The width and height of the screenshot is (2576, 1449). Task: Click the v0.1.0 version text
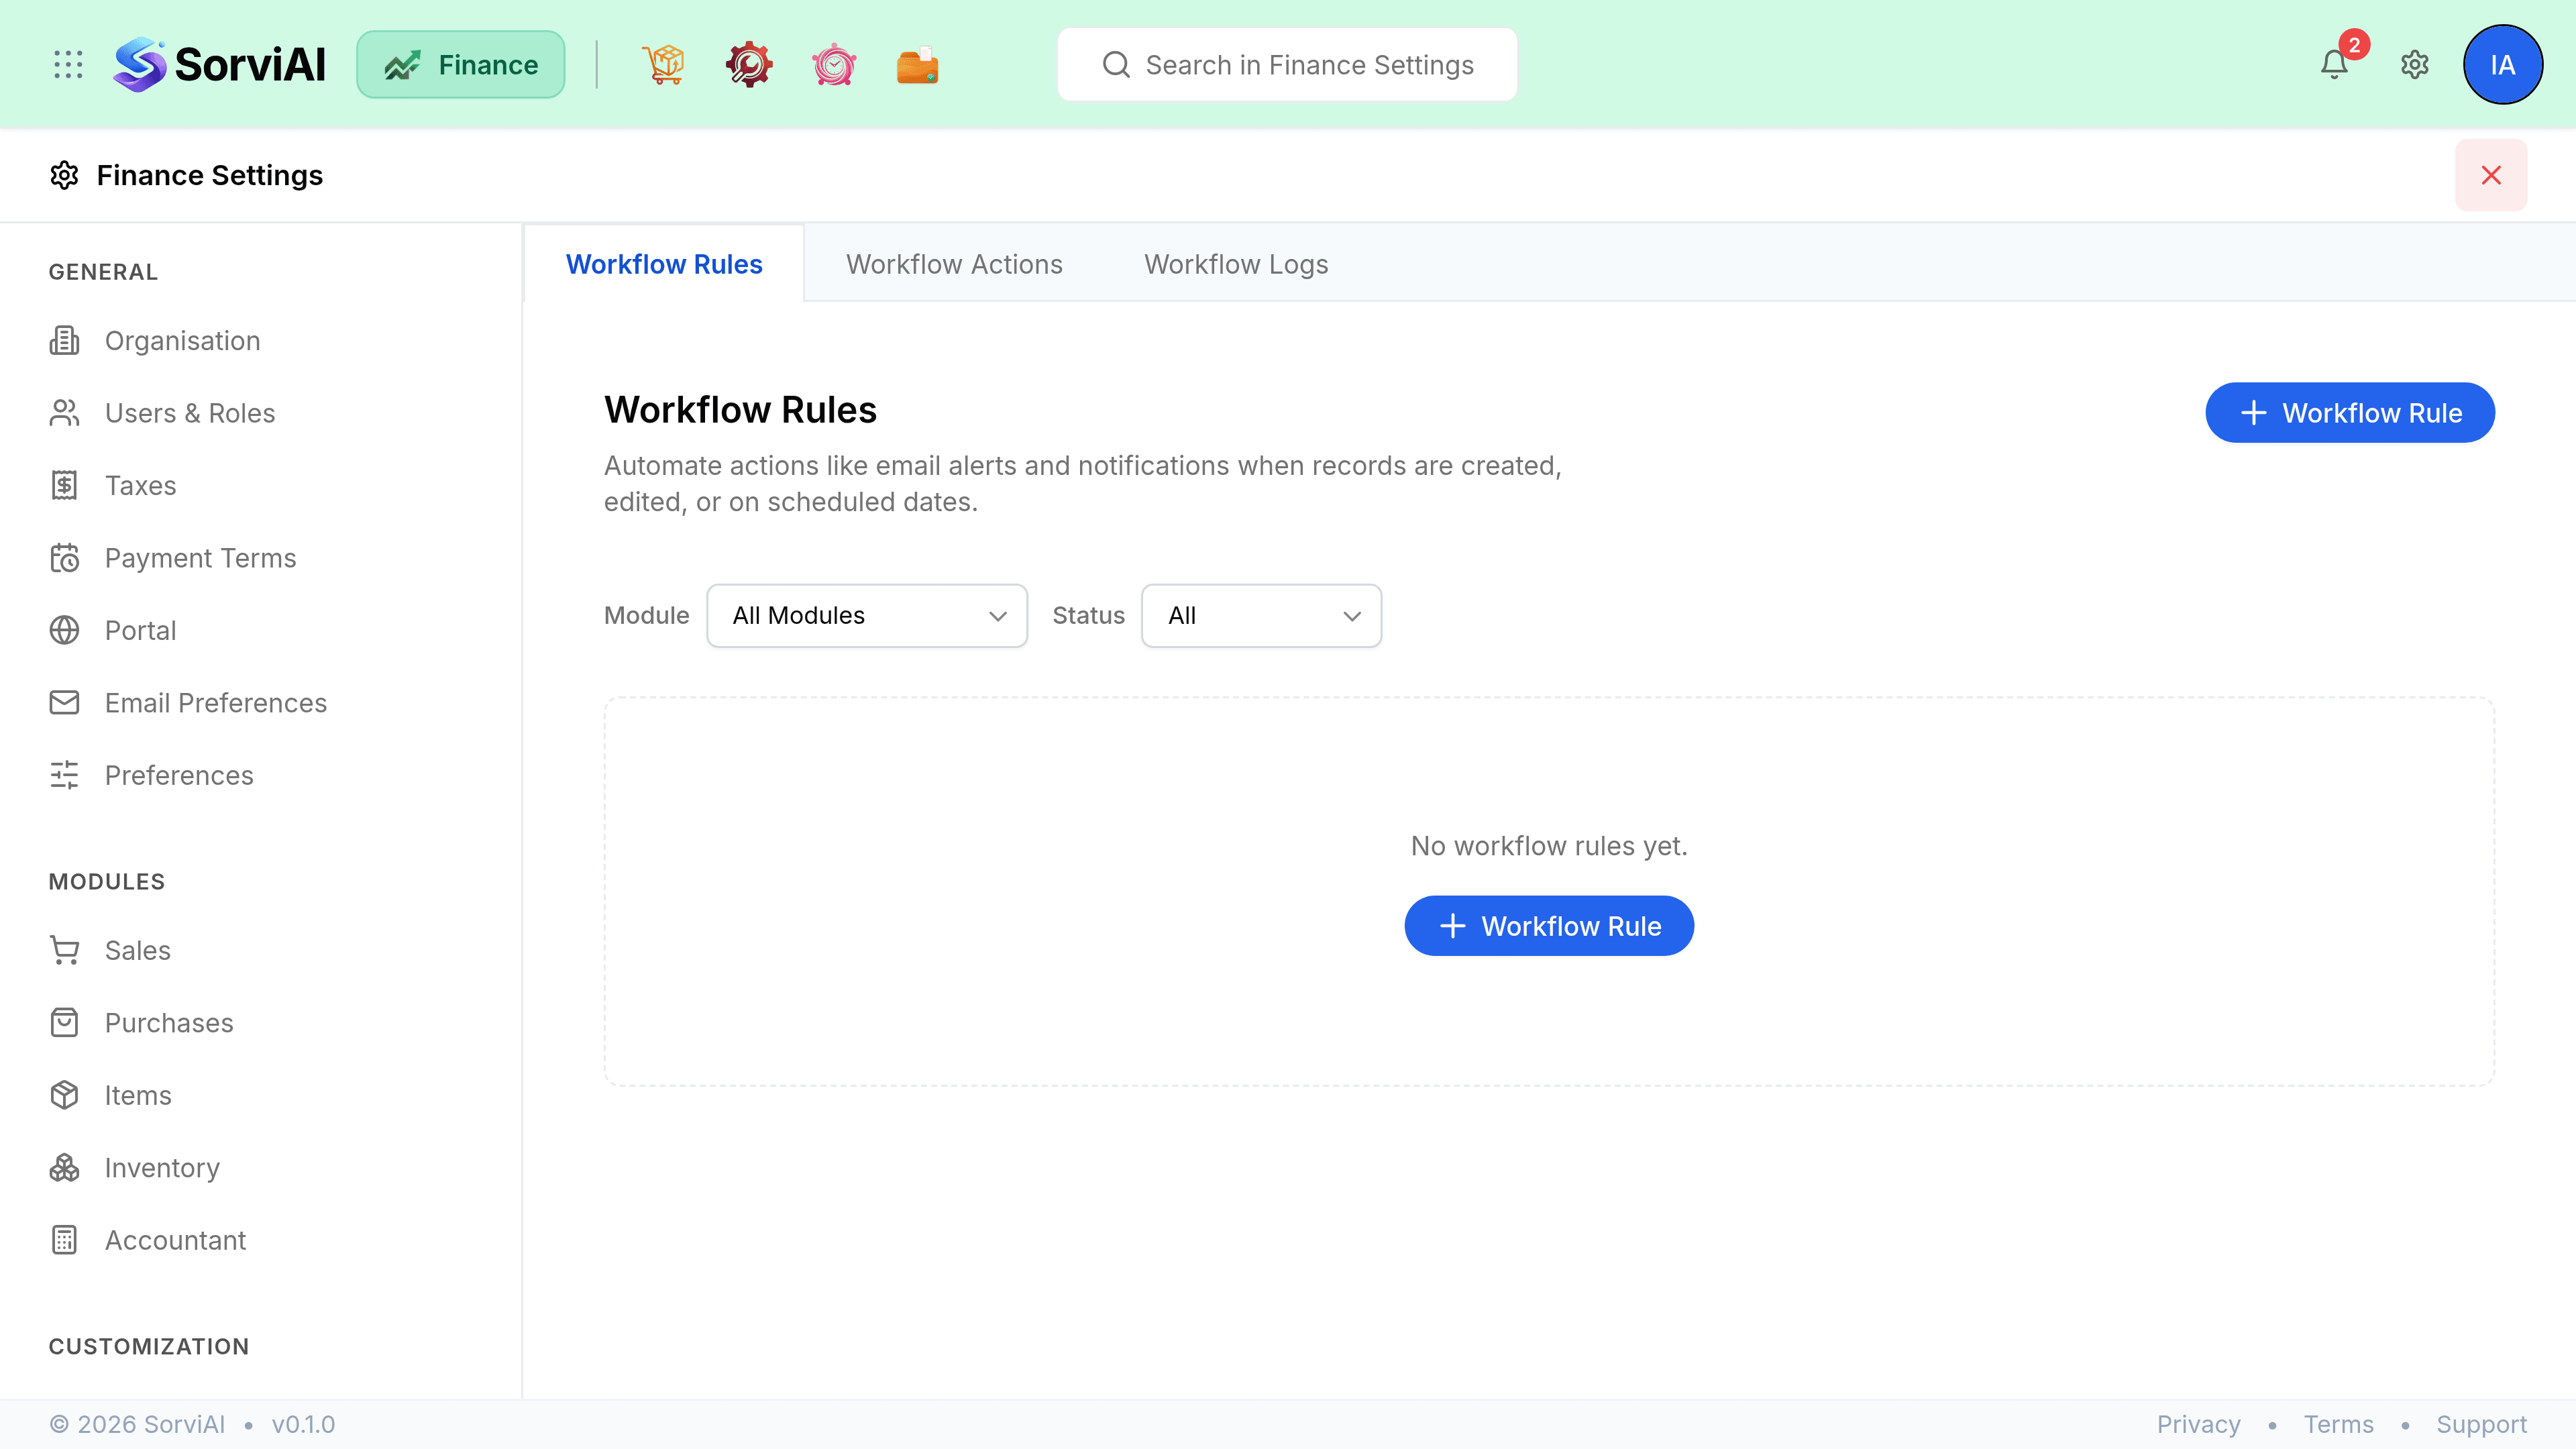(303, 1425)
